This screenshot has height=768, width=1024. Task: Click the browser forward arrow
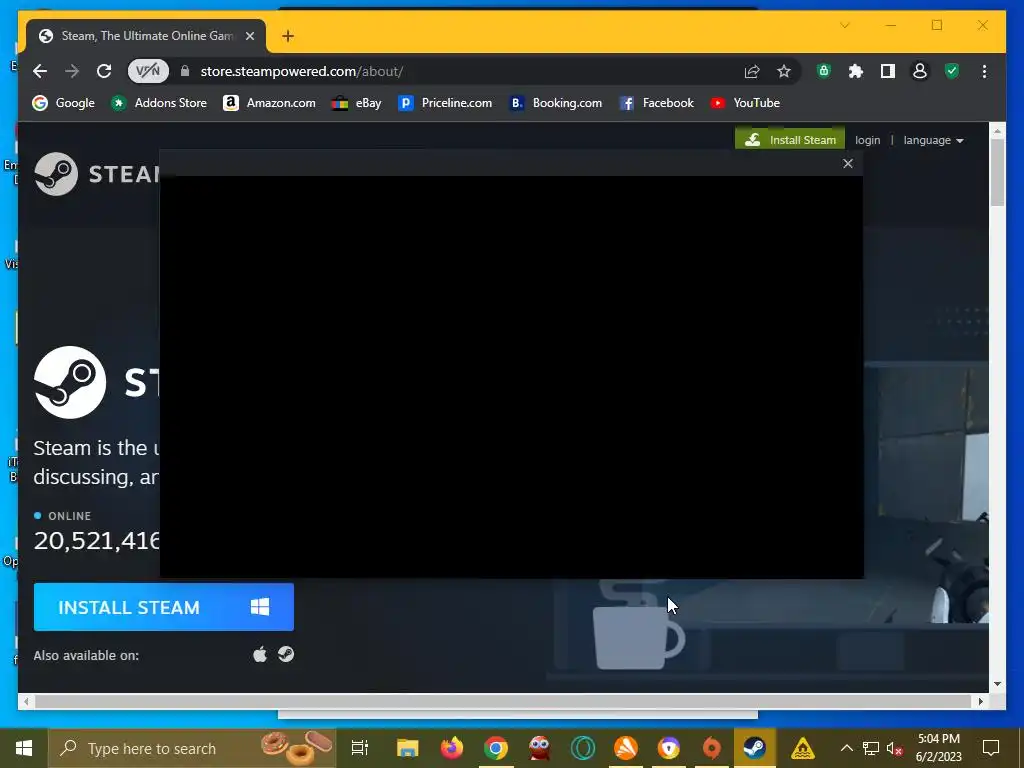(72, 71)
